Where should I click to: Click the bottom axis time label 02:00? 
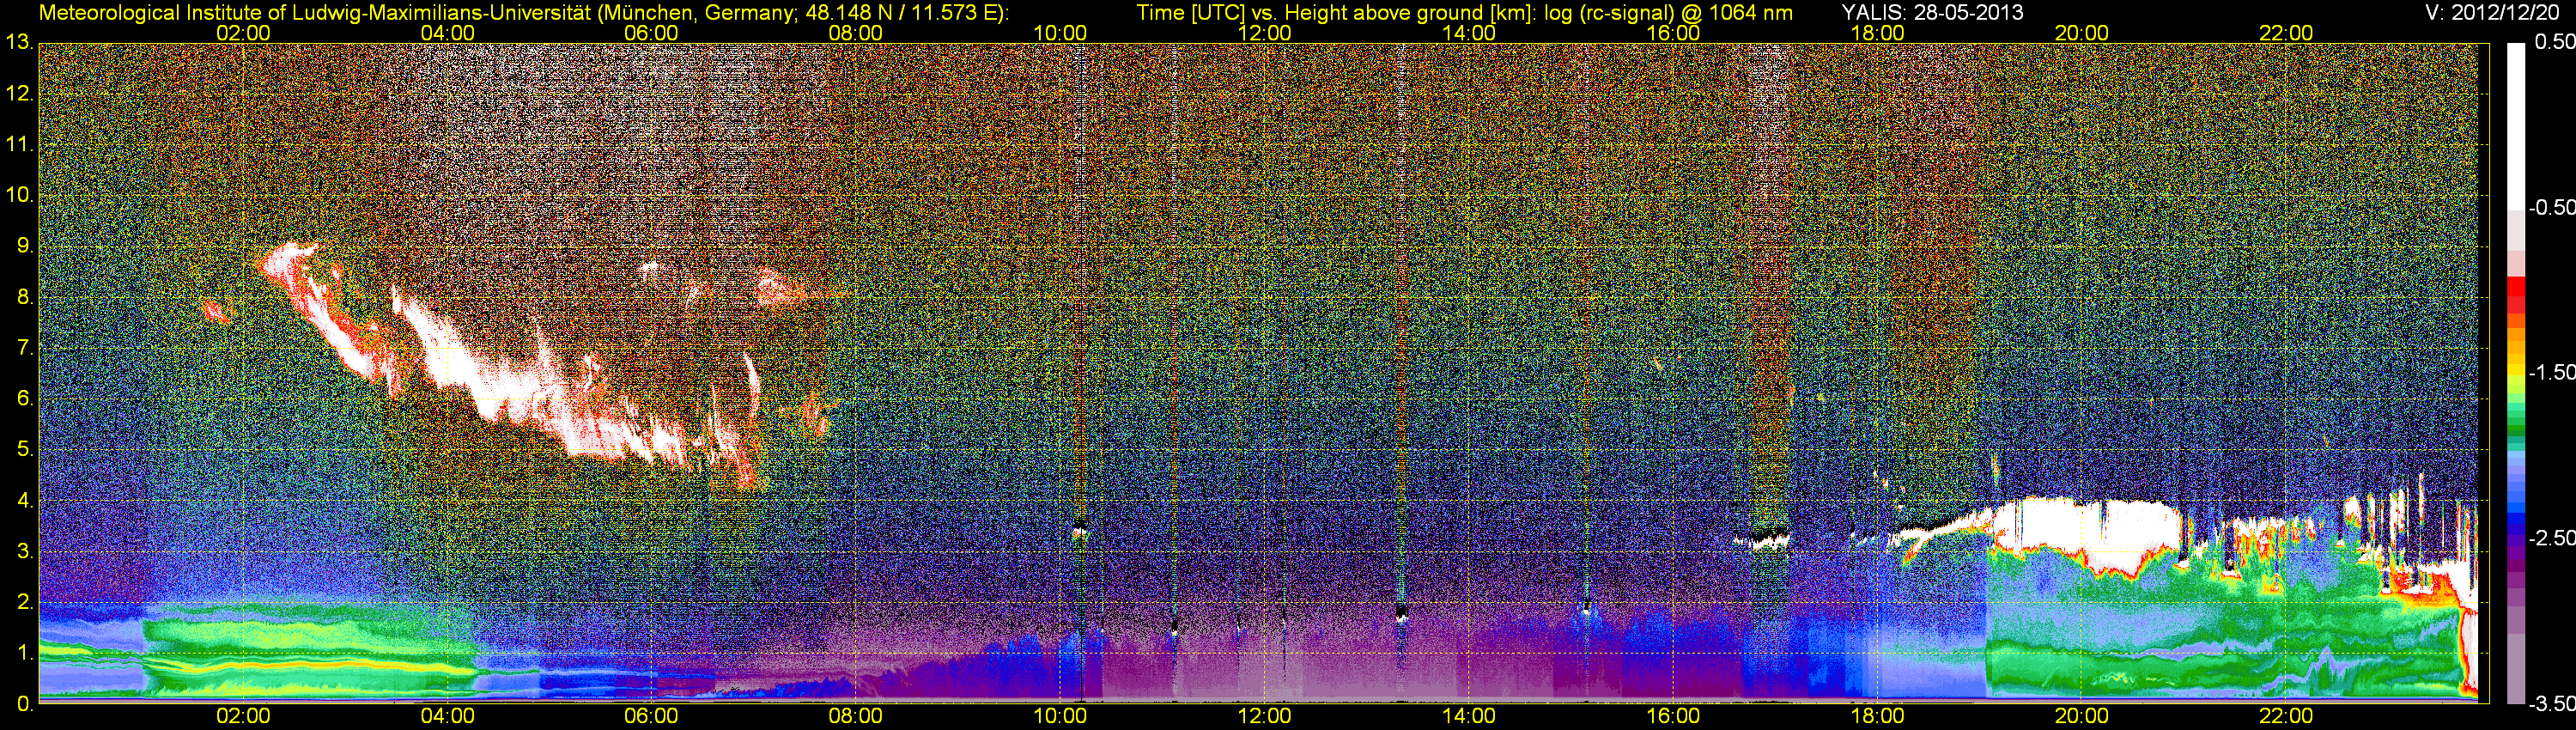tap(243, 716)
